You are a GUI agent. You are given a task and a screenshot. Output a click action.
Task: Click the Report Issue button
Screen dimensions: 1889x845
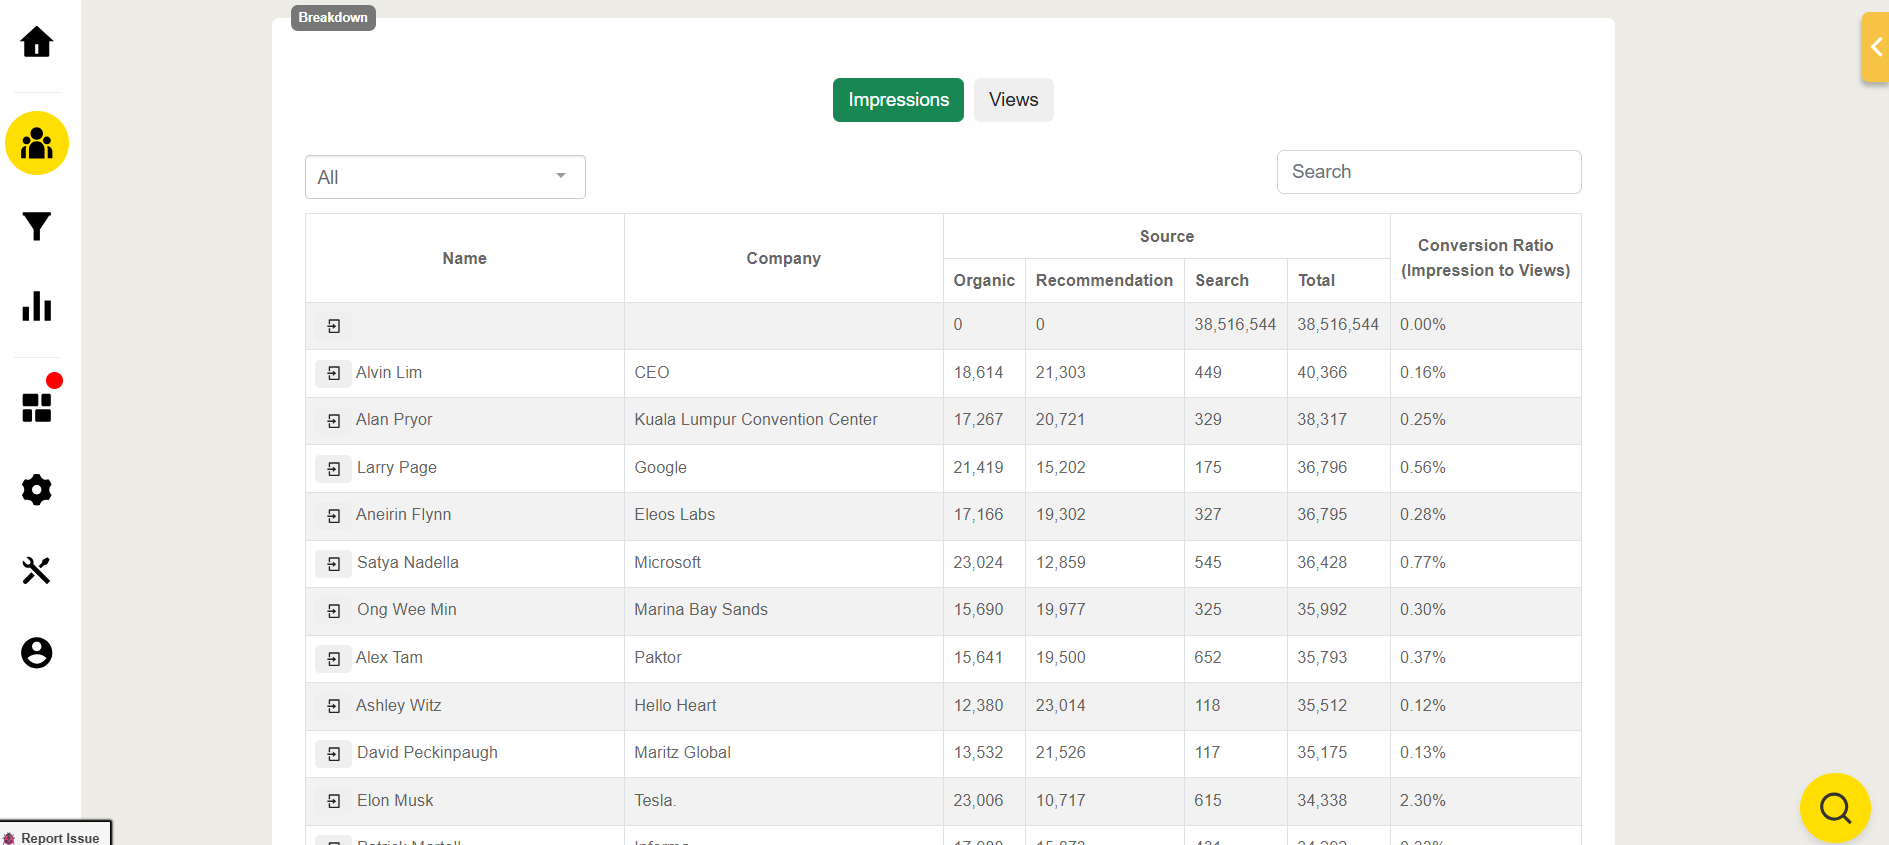coord(56,837)
